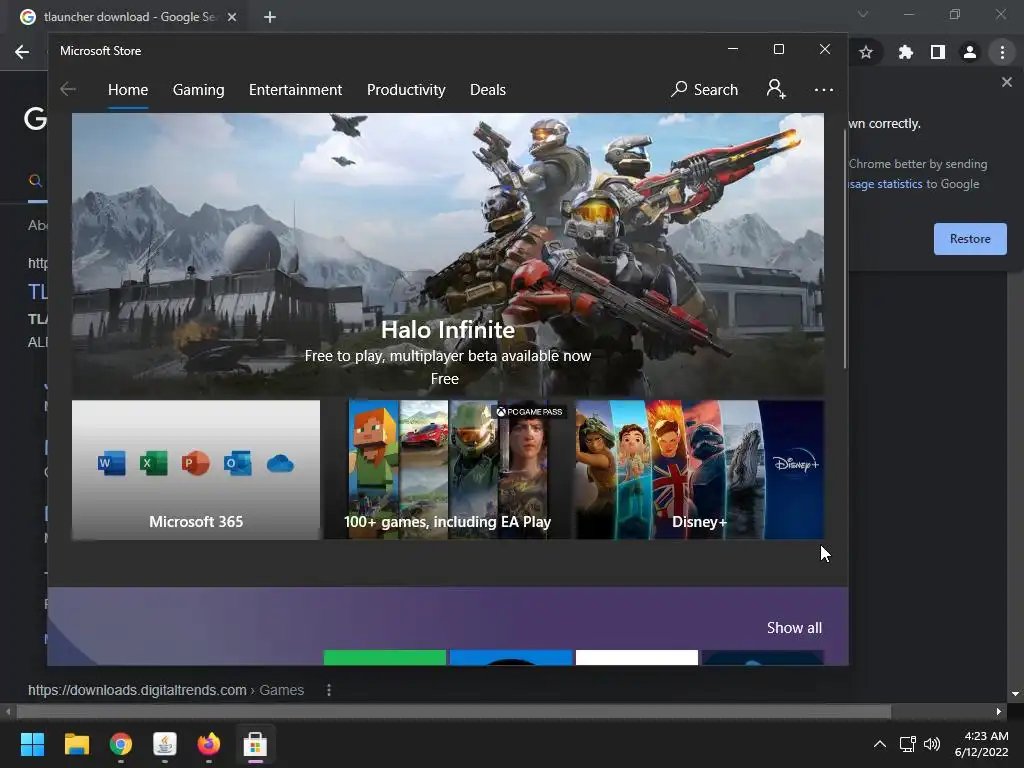Open Windows Start menu
The image size is (1024, 768).
[32, 744]
